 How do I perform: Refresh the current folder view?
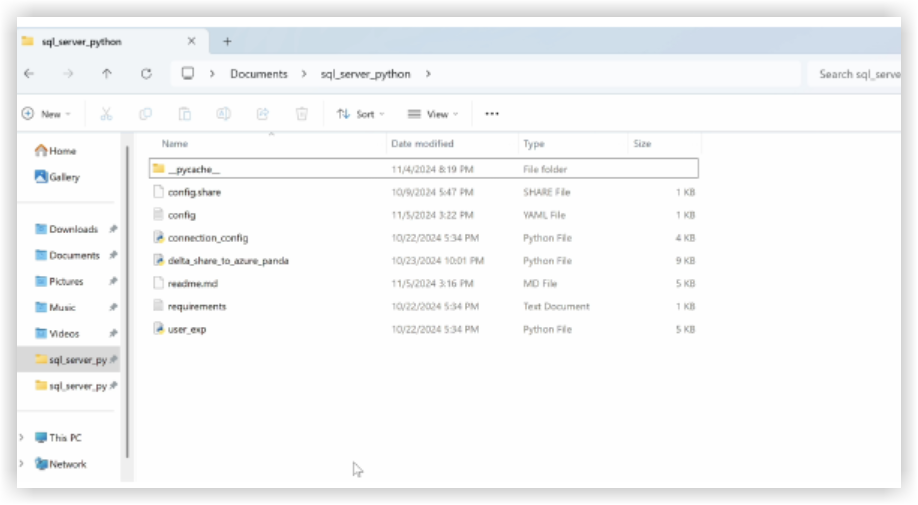(x=146, y=74)
